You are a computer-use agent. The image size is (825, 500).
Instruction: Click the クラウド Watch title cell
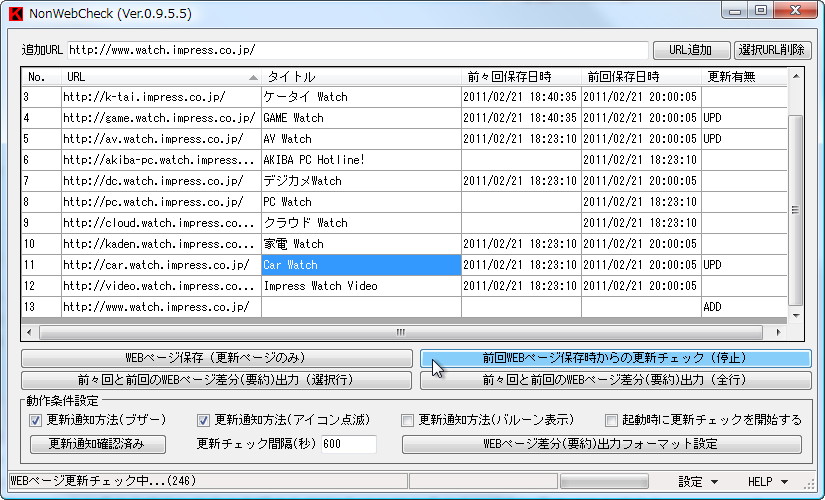tap(361, 223)
